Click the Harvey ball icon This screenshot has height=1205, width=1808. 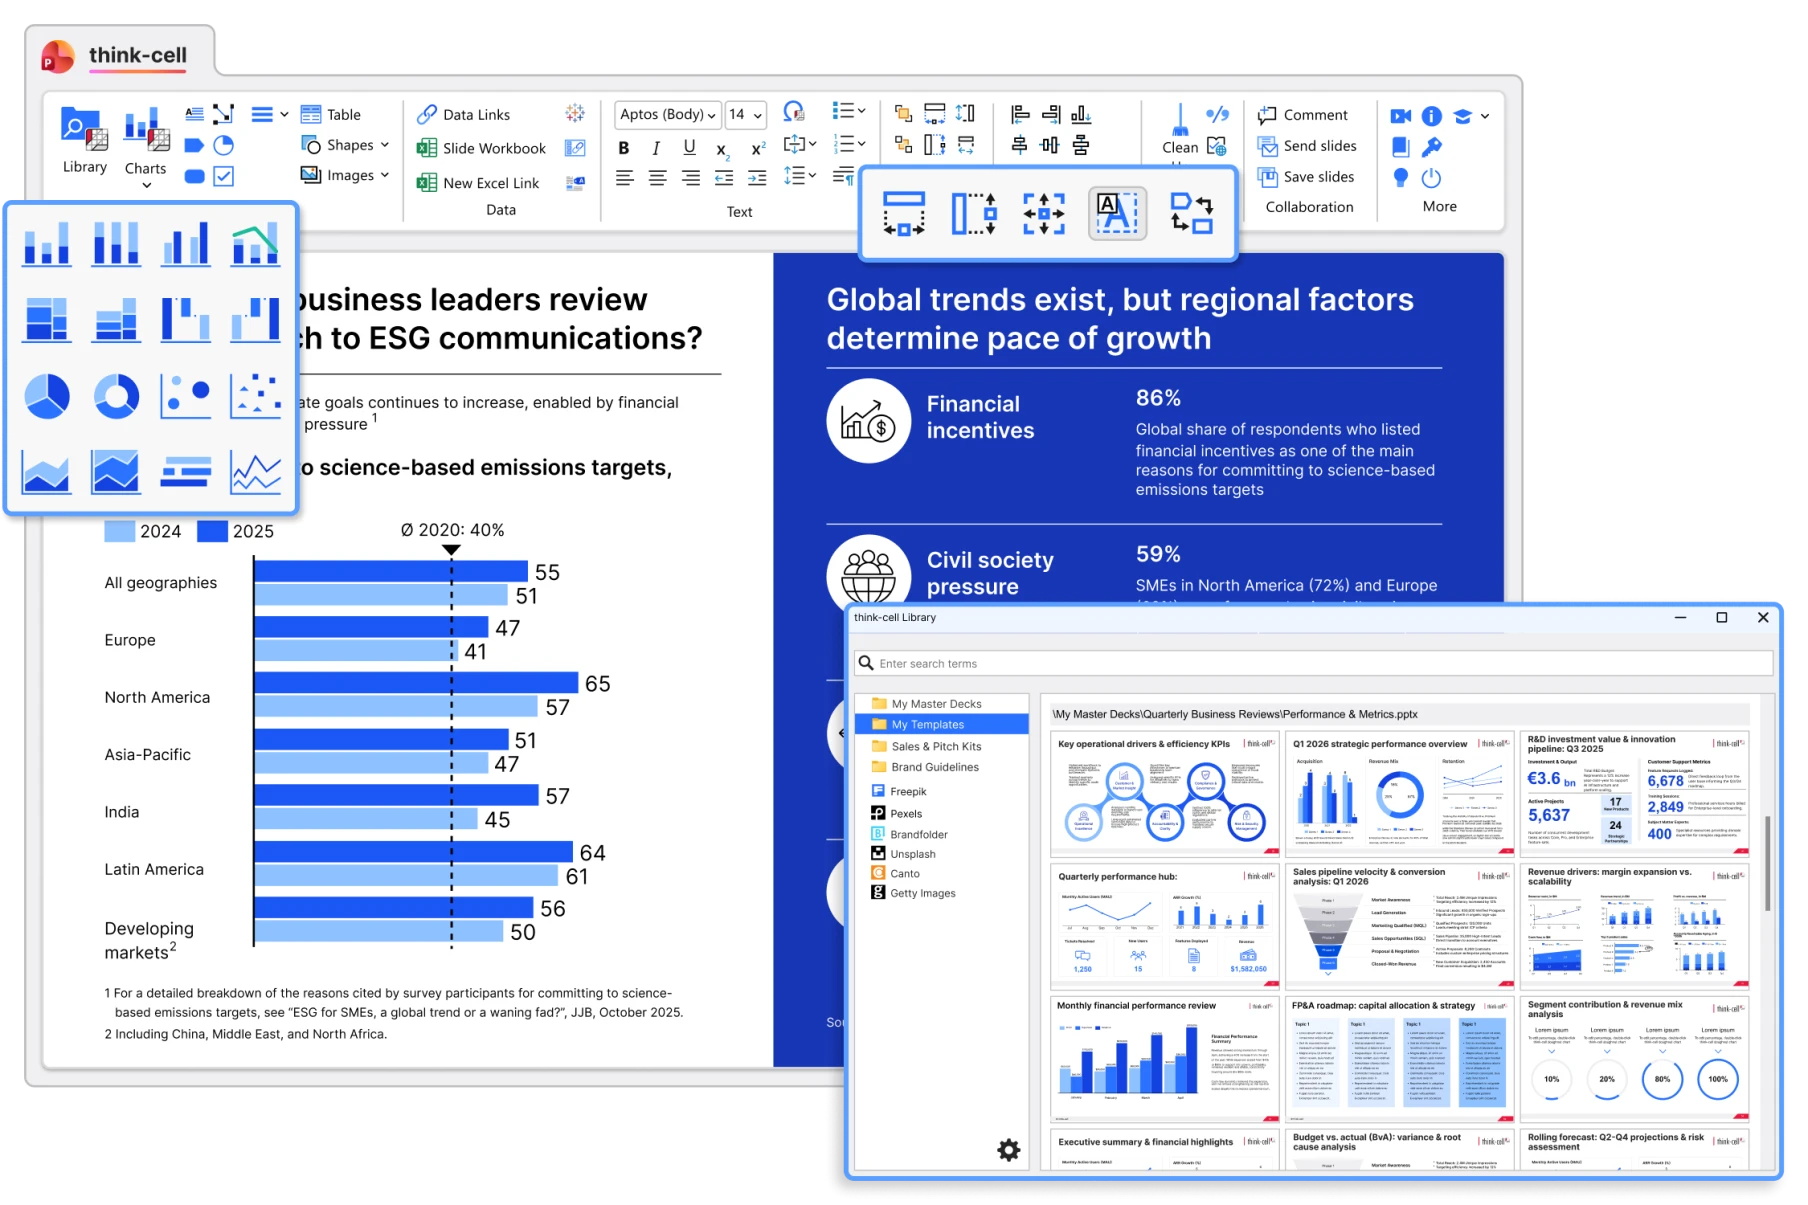(224, 145)
